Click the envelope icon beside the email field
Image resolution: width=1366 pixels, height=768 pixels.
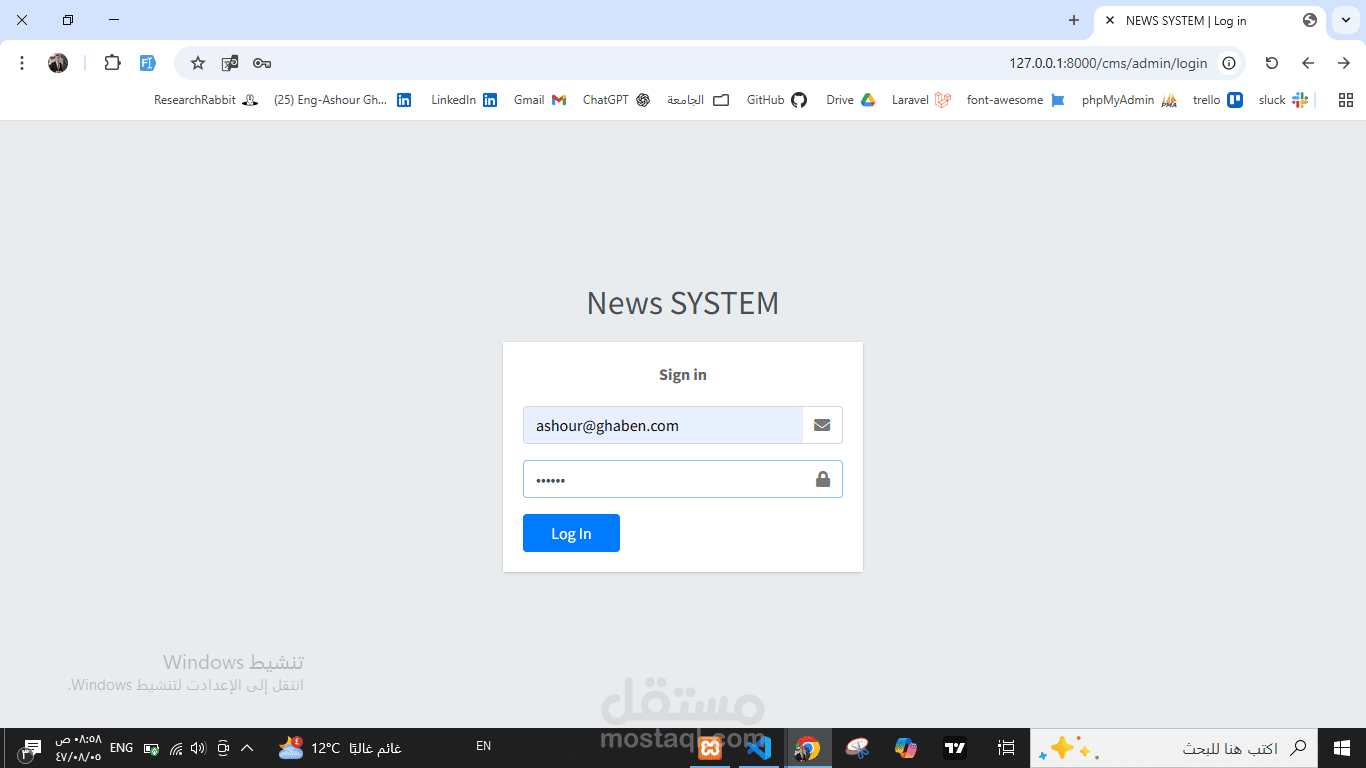pos(822,424)
